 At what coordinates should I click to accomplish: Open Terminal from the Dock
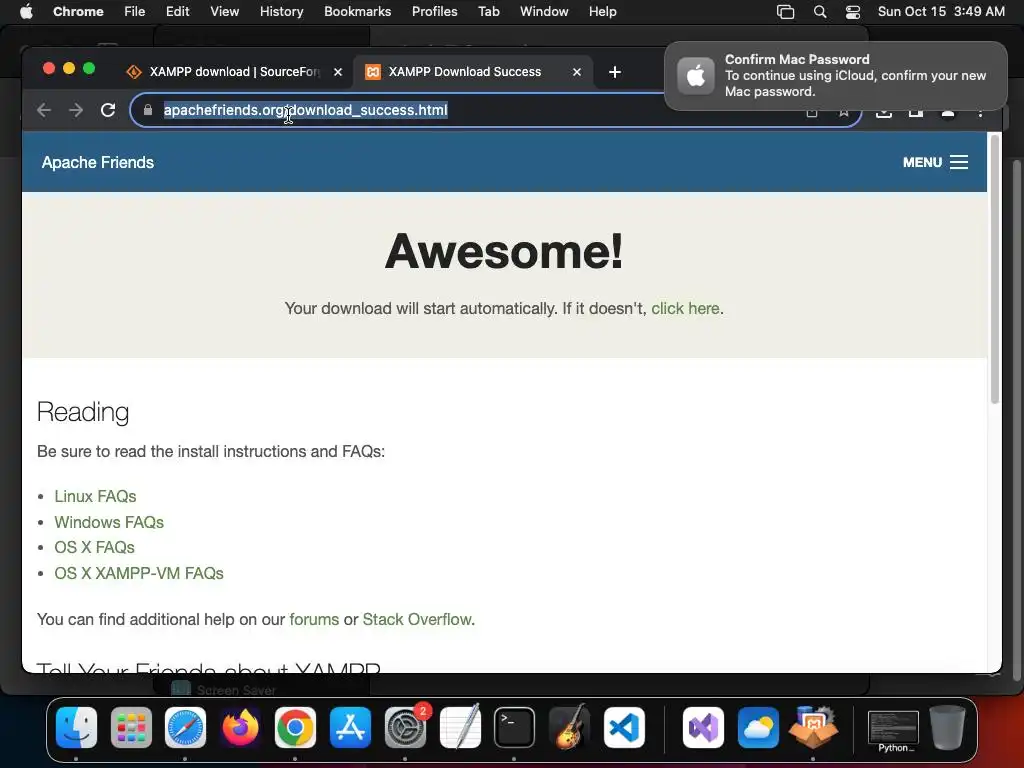(515, 728)
